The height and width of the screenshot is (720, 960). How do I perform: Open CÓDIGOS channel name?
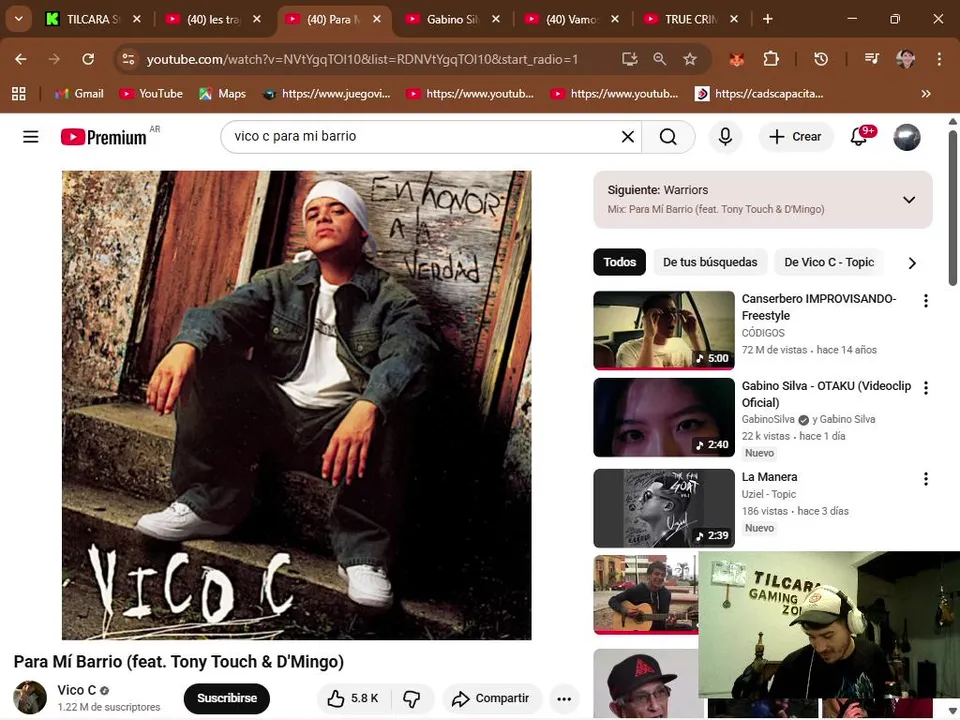click(x=763, y=333)
